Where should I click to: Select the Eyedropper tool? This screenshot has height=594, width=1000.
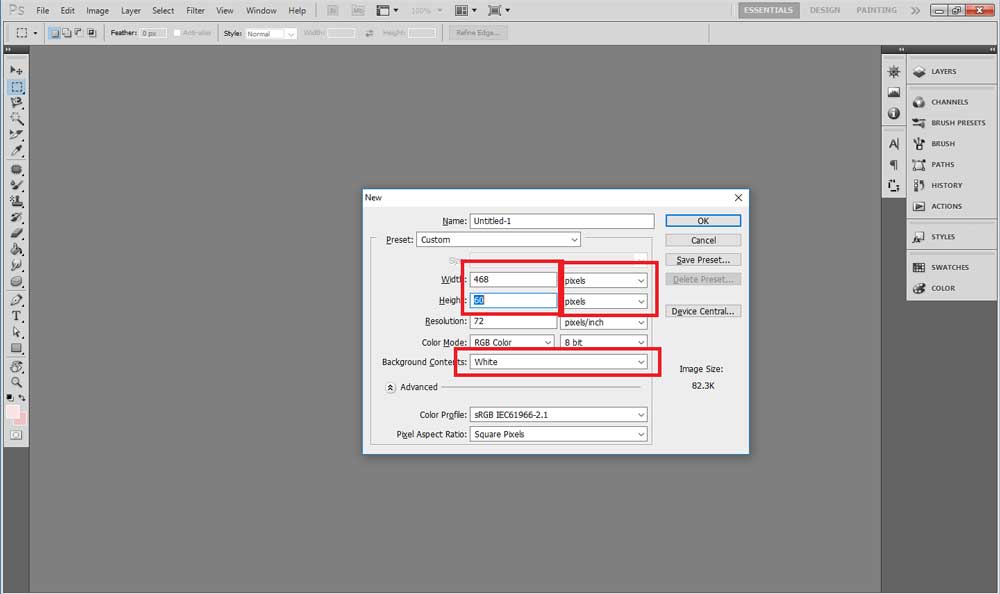pos(16,151)
